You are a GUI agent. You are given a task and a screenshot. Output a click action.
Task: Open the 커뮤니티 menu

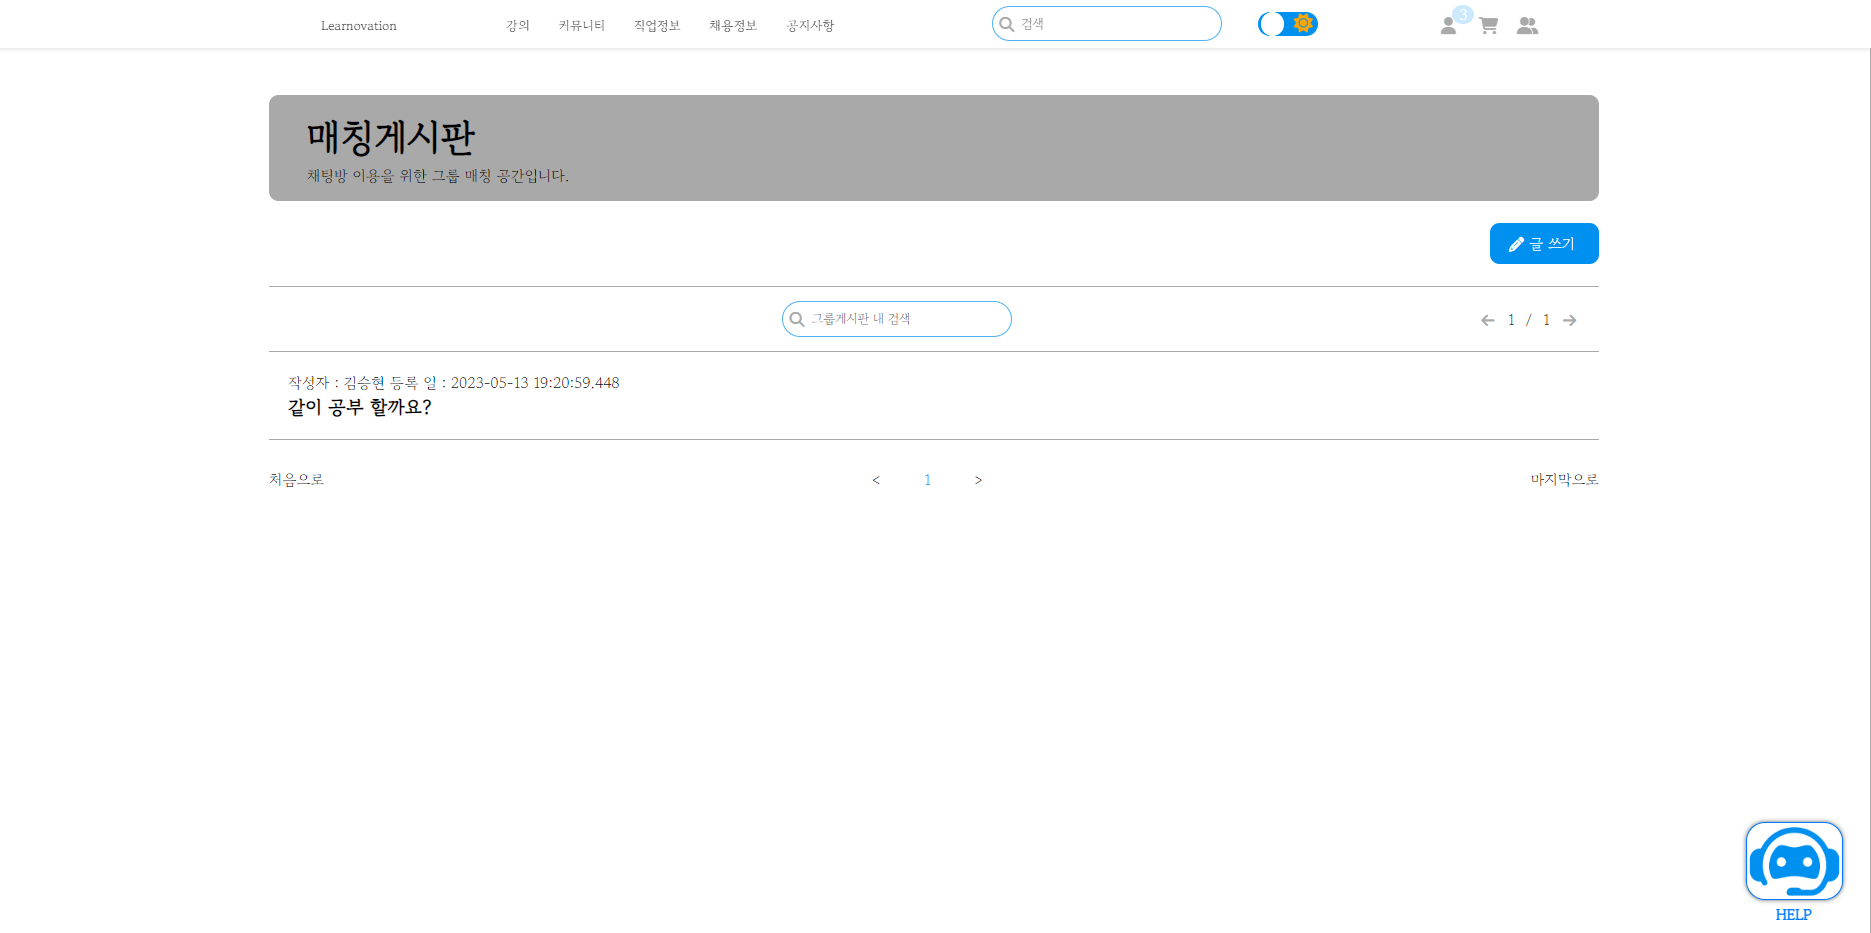coord(581,25)
